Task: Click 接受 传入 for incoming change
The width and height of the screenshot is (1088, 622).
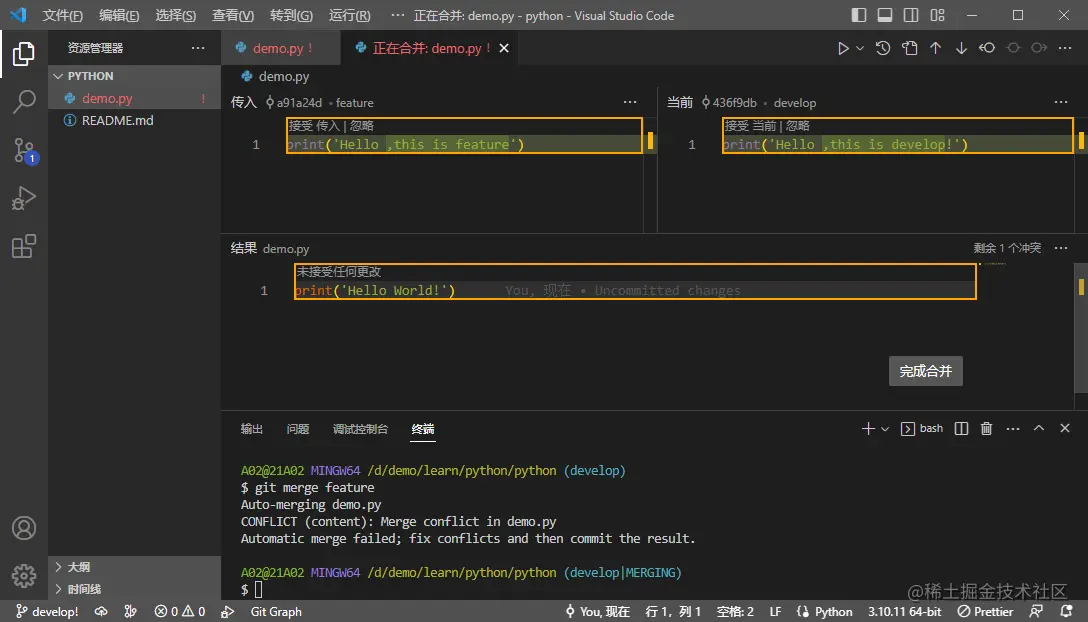Action: pos(314,126)
